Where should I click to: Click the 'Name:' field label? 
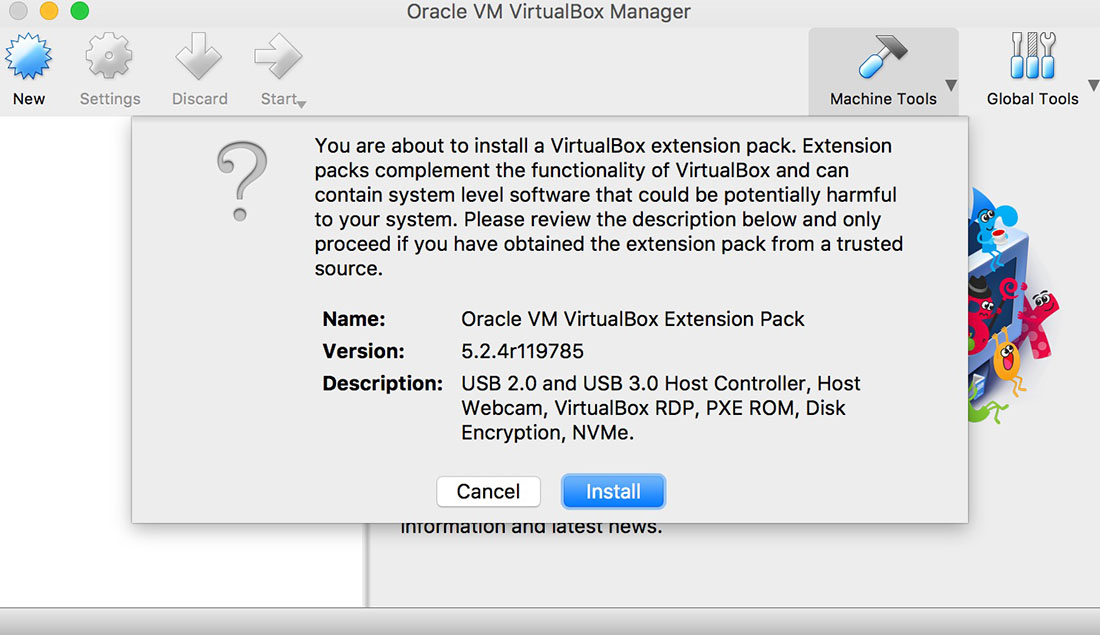(x=354, y=319)
